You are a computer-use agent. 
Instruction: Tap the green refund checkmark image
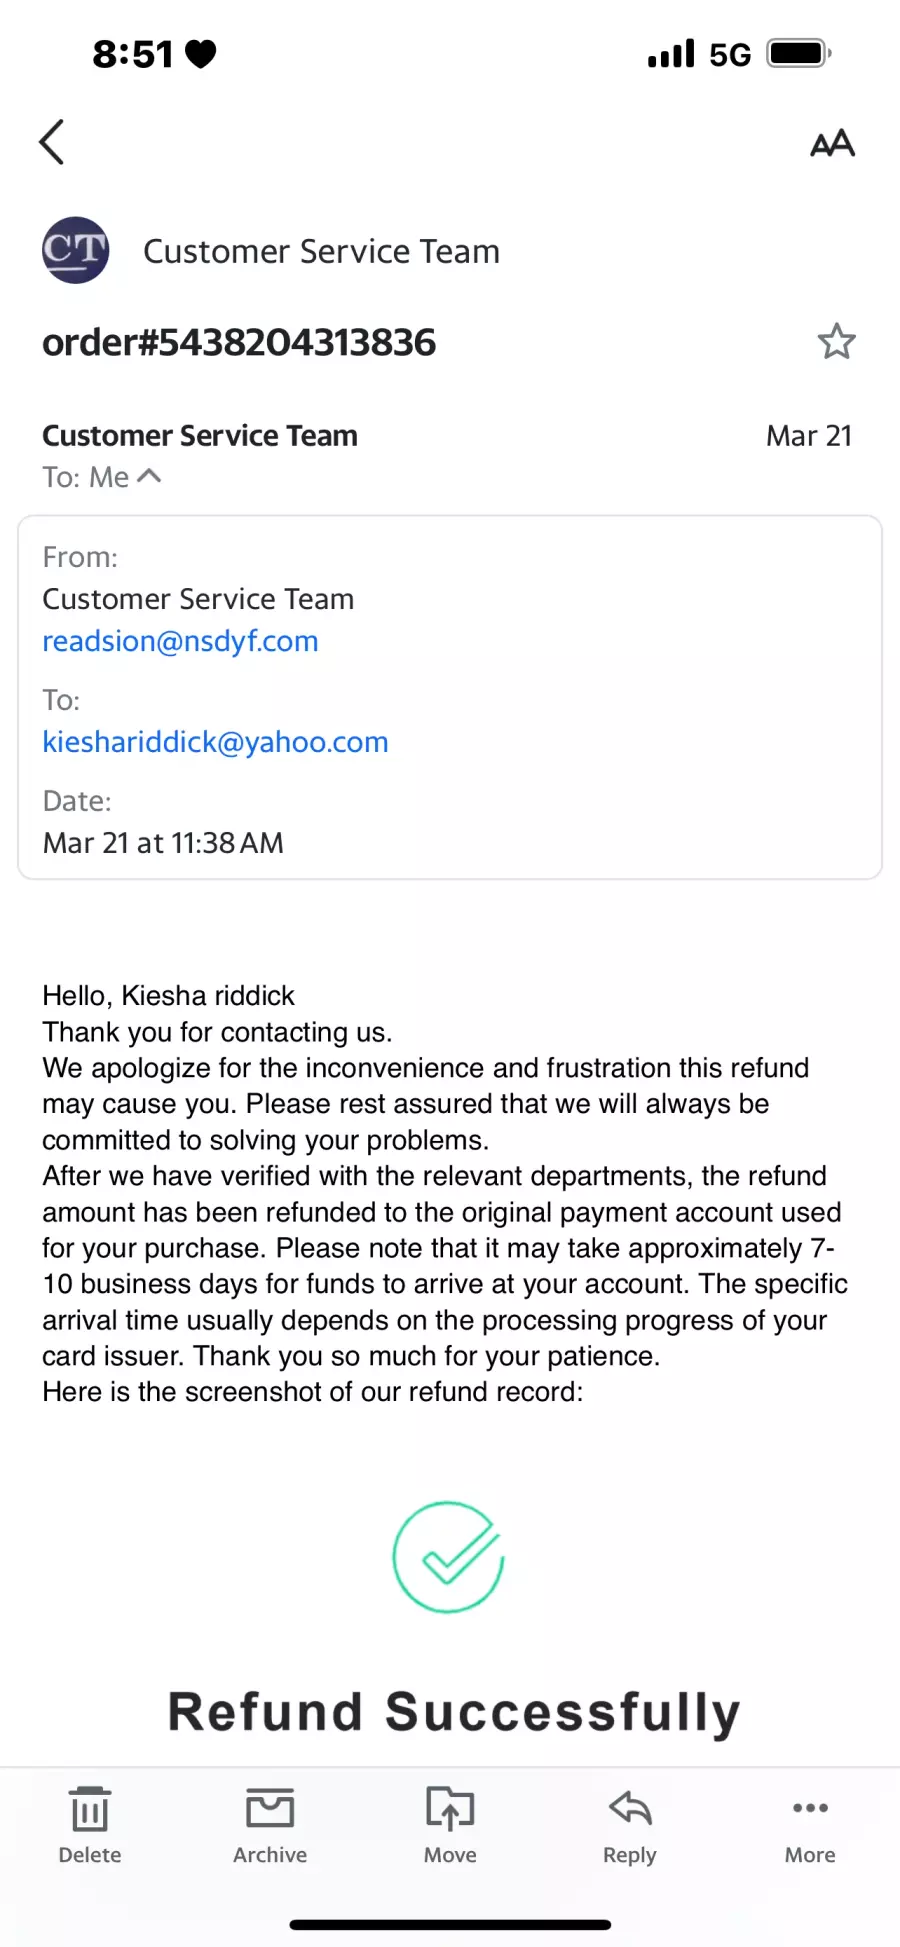coord(448,1557)
